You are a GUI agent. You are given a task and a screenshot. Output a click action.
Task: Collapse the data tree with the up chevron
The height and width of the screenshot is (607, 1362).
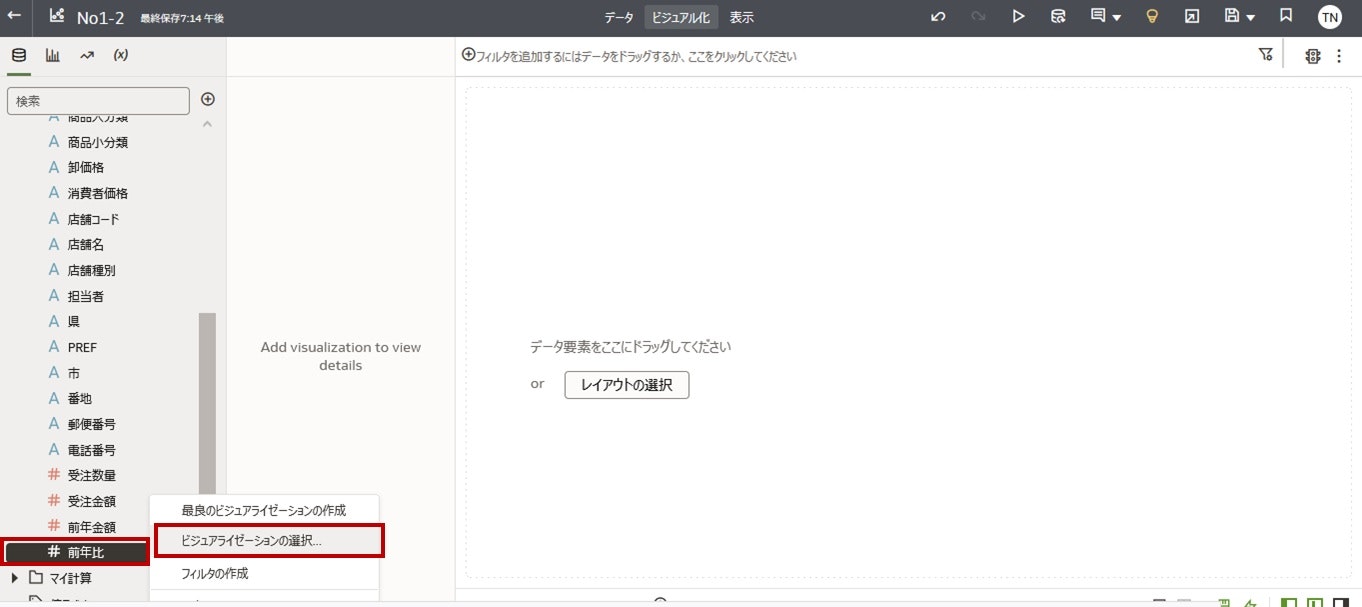[207, 124]
